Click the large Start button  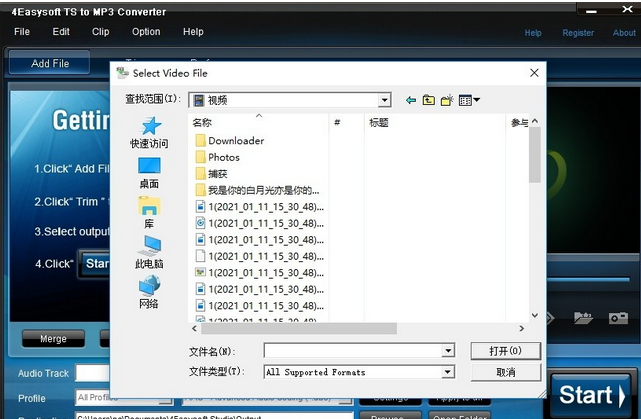[x=591, y=395]
